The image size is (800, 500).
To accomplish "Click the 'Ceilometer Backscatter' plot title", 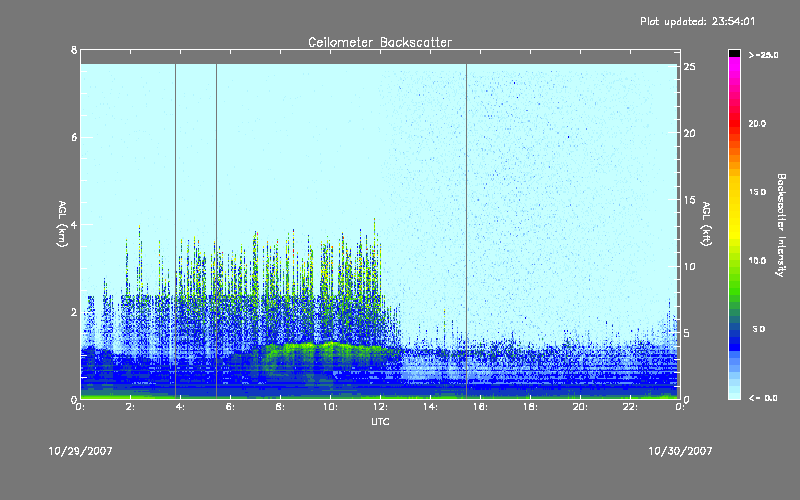I will [x=380, y=42].
